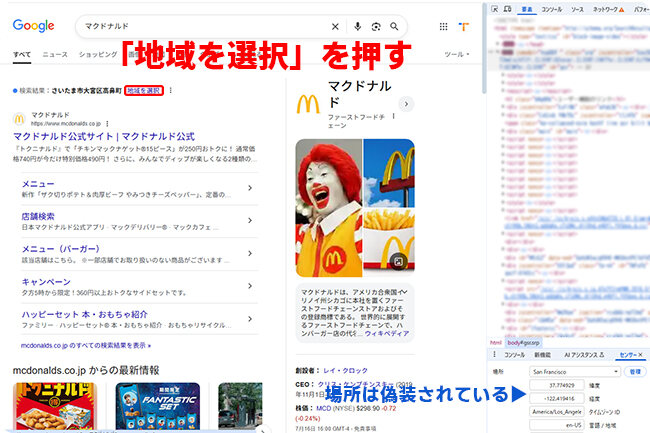Viewport: 650px width, 433px height.
Task: Open the 店舗検索 sitelink
Action: point(38,216)
